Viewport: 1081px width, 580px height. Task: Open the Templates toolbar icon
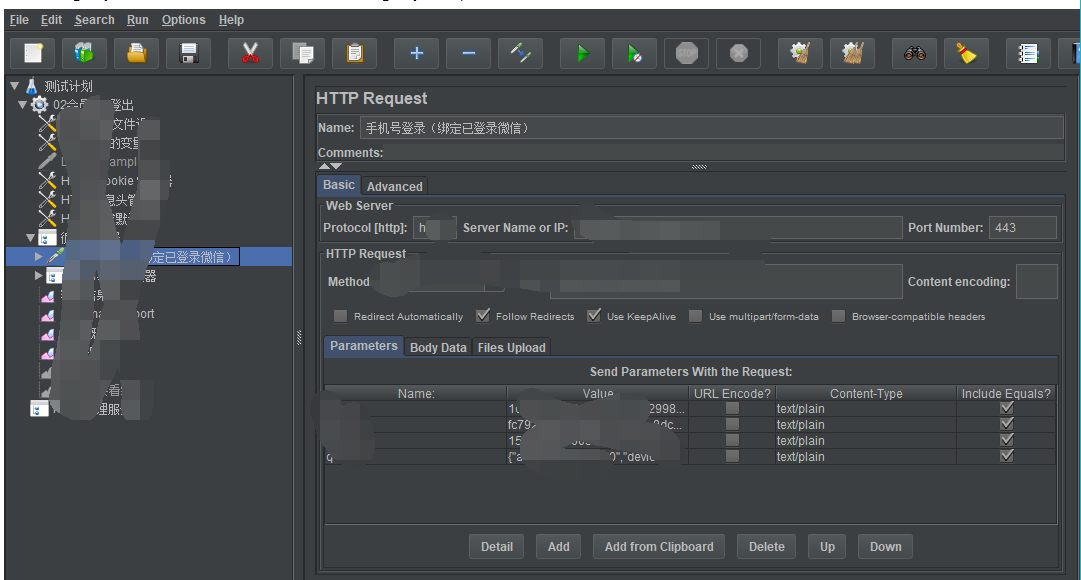point(84,53)
